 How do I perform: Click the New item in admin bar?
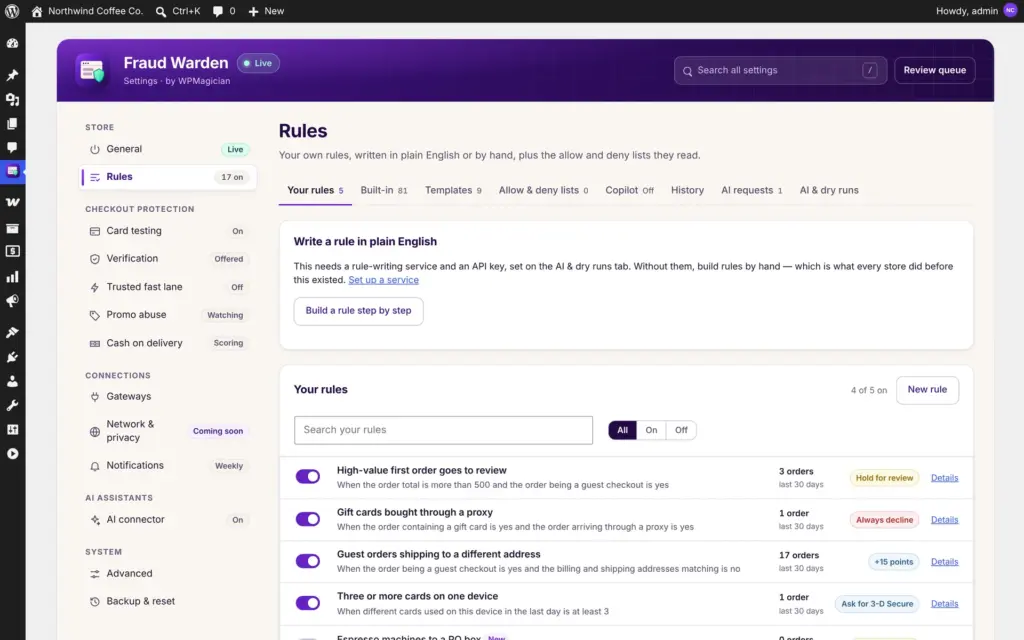coord(266,11)
